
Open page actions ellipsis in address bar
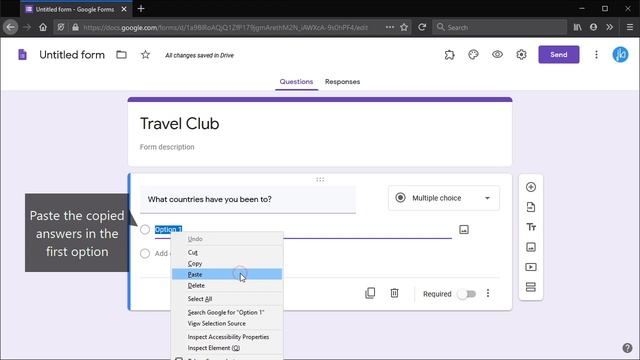click(x=390, y=27)
